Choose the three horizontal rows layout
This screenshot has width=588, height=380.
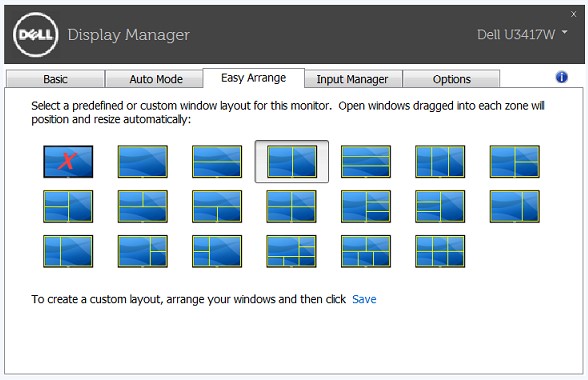coord(366,161)
